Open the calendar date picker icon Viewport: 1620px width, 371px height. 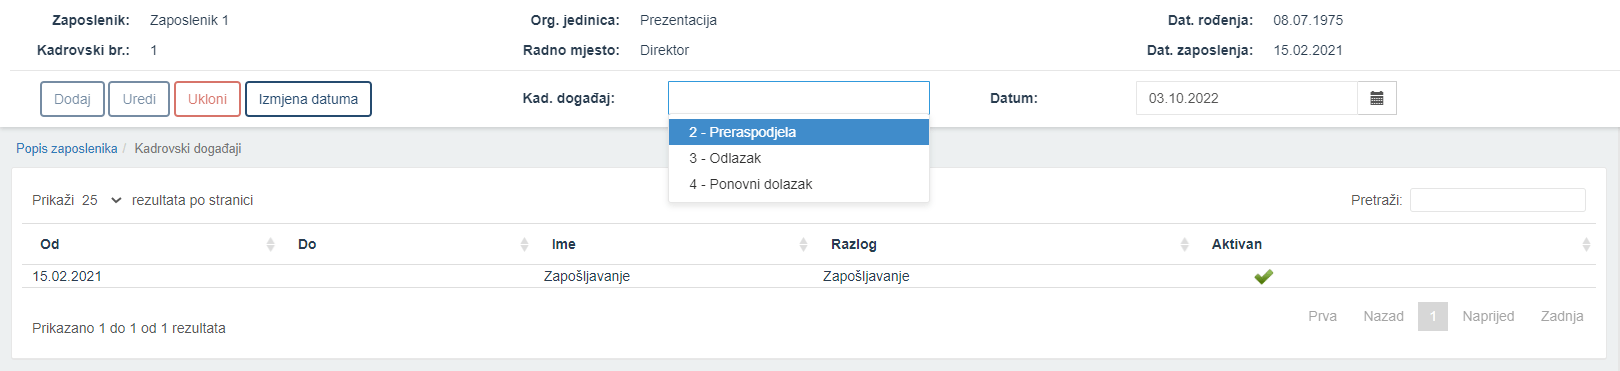coord(1377,98)
